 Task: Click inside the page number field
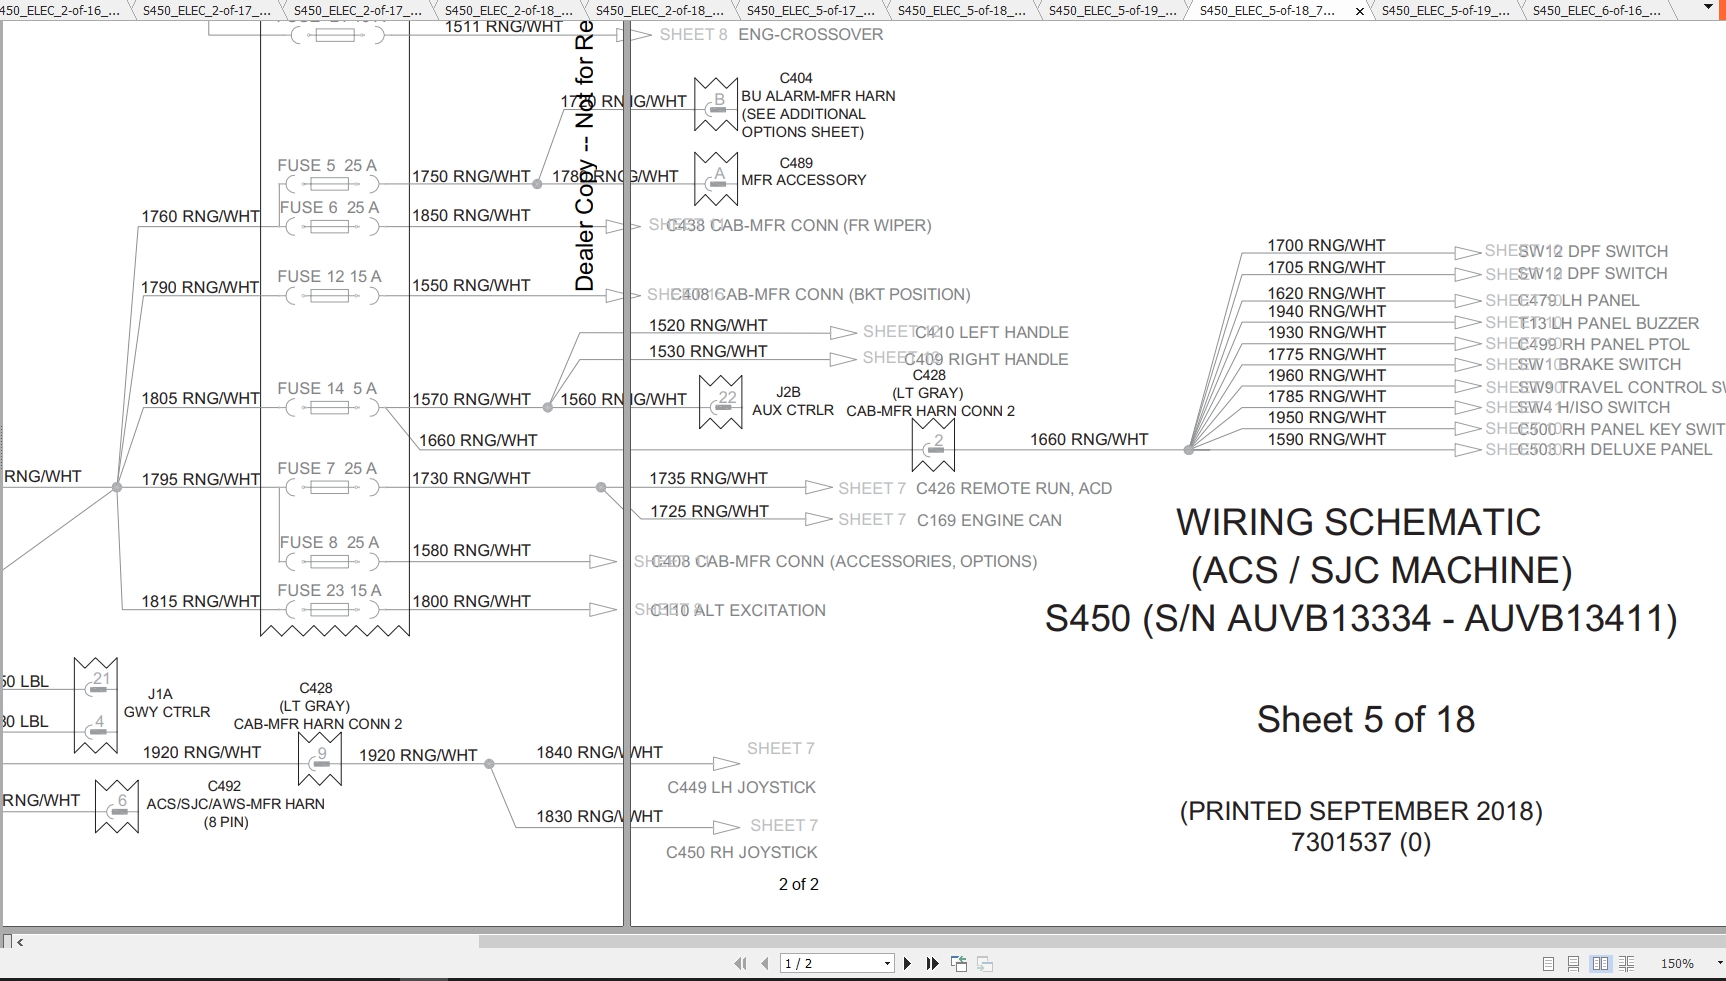820,963
